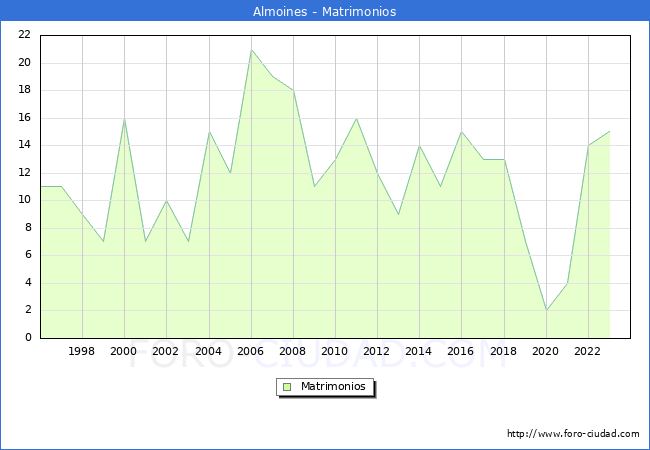Click the 0 y-axis label
This screenshot has width=650, height=450.
point(28,338)
